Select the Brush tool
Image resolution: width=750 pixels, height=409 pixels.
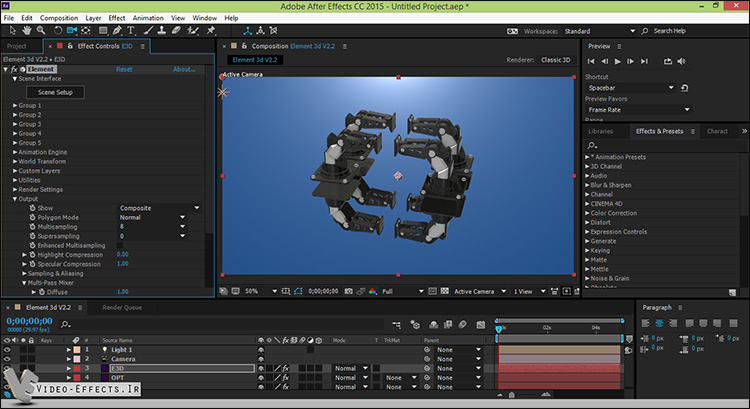(x=148, y=31)
